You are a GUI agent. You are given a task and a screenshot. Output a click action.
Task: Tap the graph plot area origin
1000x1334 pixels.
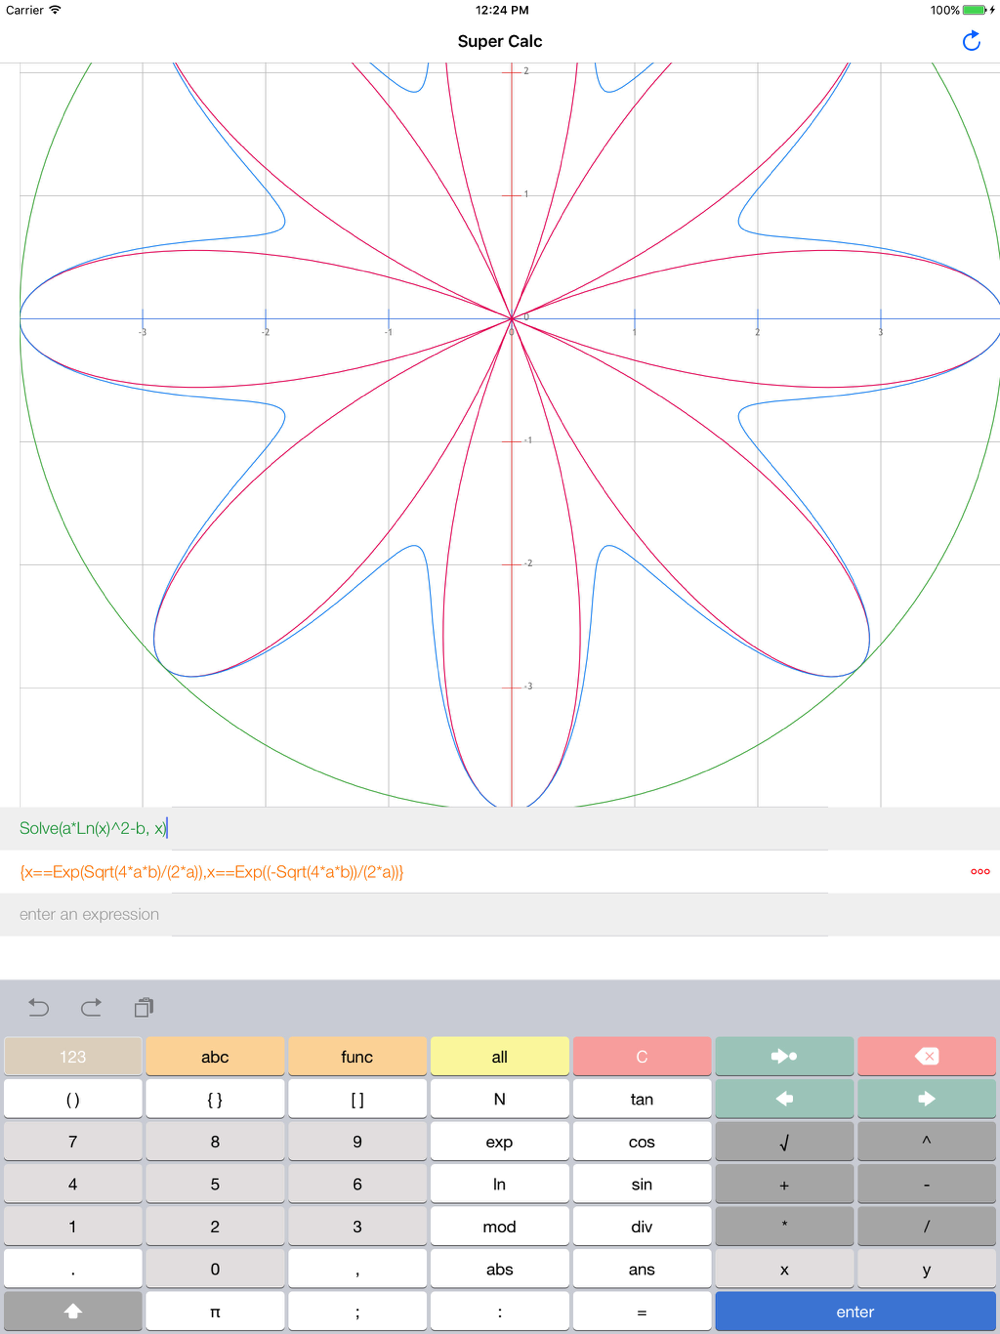tap(512, 318)
